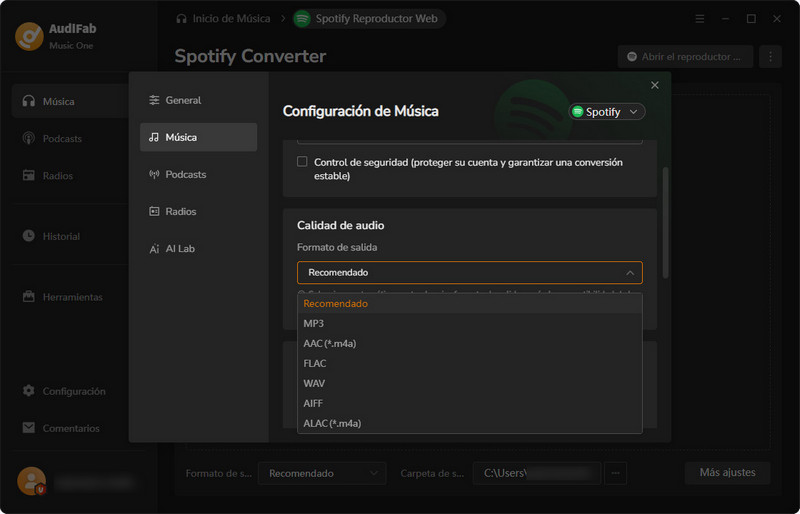This screenshot has width=800, height=514.
Task: Click the user avatar icon
Action: tap(31, 481)
